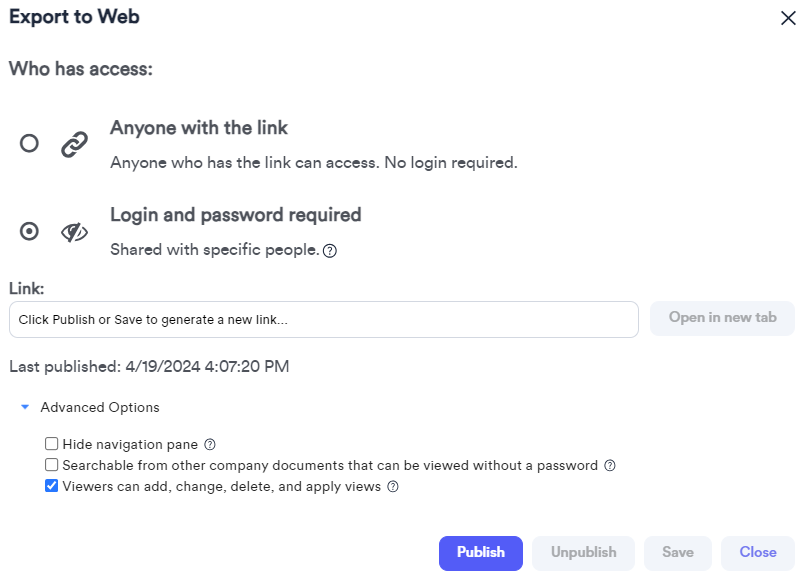Close the Export to Web dialog
This screenshot has height=575, width=804.
(787, 17)
